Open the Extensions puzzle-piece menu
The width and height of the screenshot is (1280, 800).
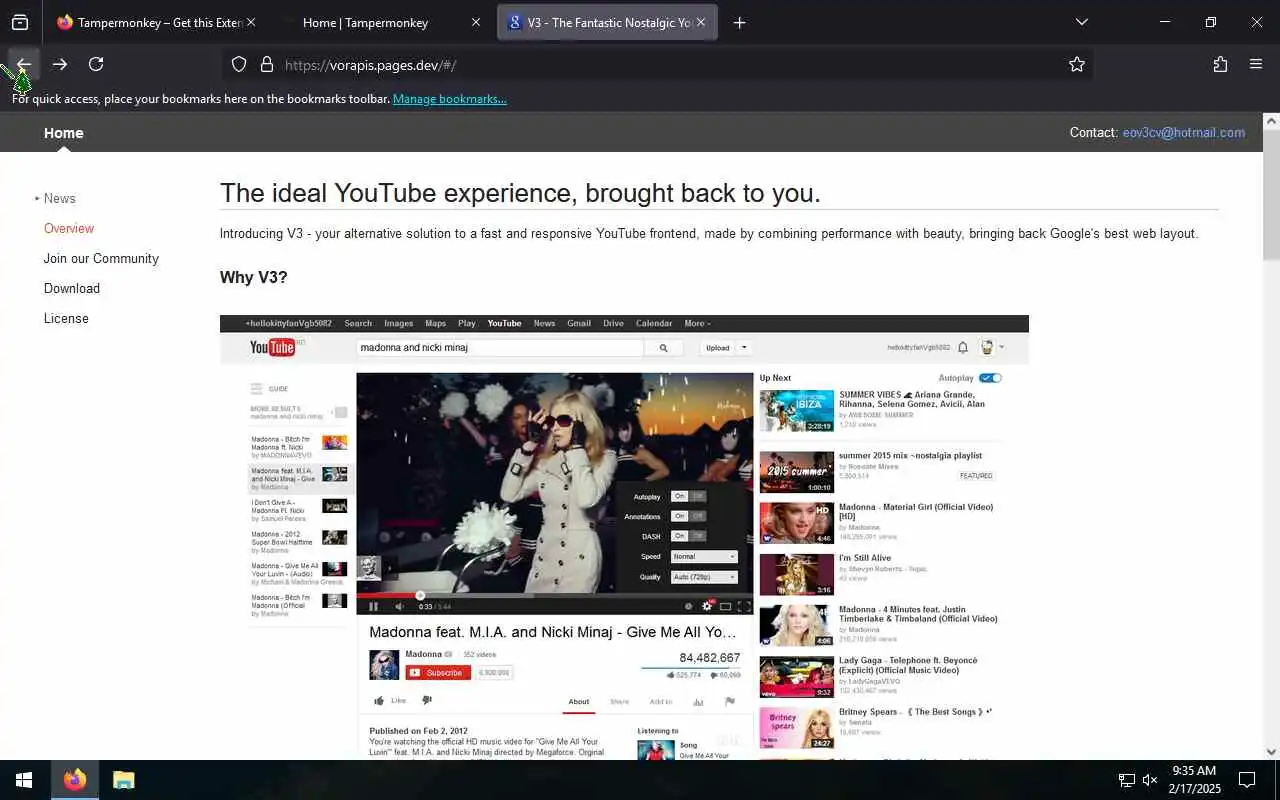tap(1220, 65)
